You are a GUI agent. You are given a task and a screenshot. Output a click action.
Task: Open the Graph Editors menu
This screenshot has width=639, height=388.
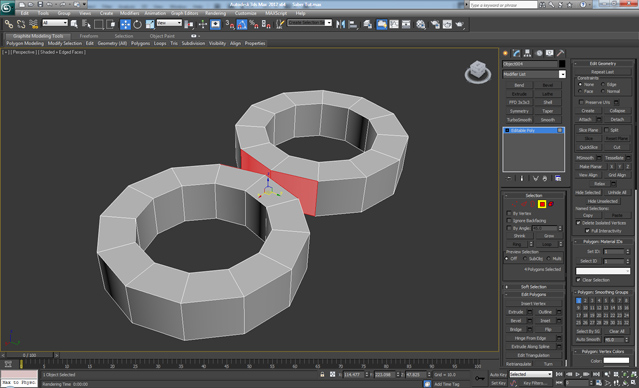click(184, 13)
